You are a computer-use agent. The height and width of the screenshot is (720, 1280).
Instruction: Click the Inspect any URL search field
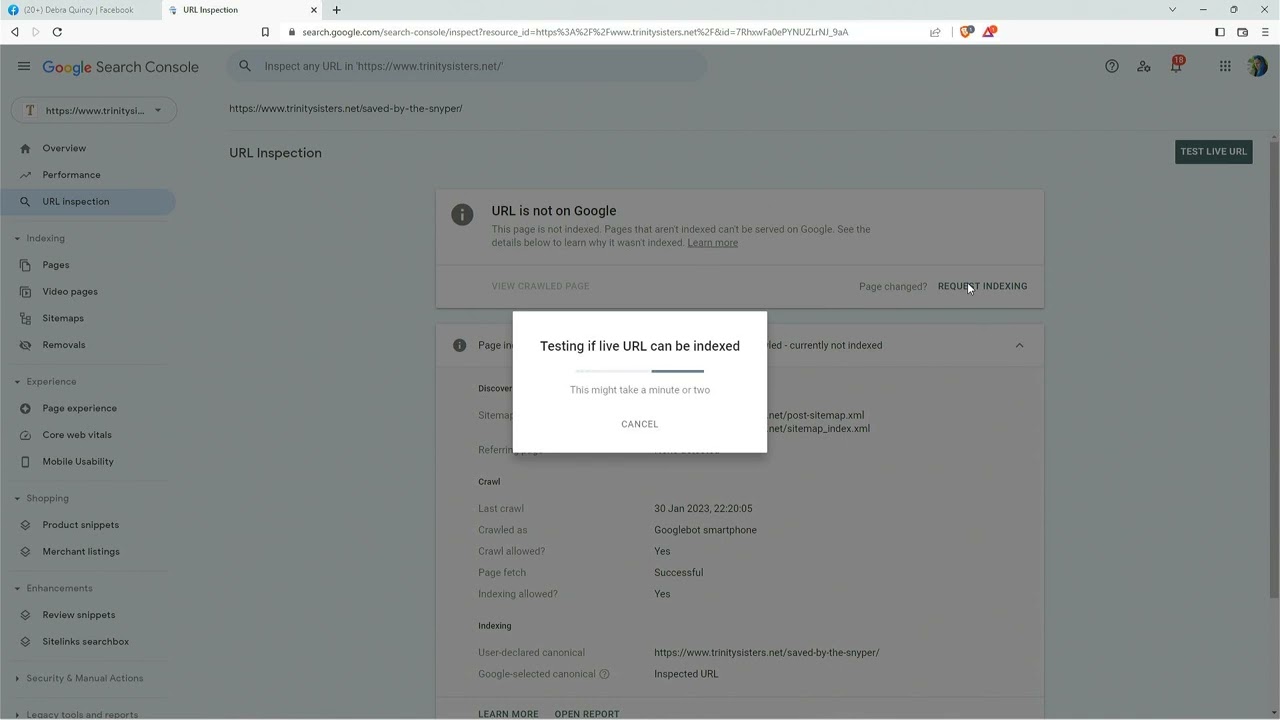(467, 66)
